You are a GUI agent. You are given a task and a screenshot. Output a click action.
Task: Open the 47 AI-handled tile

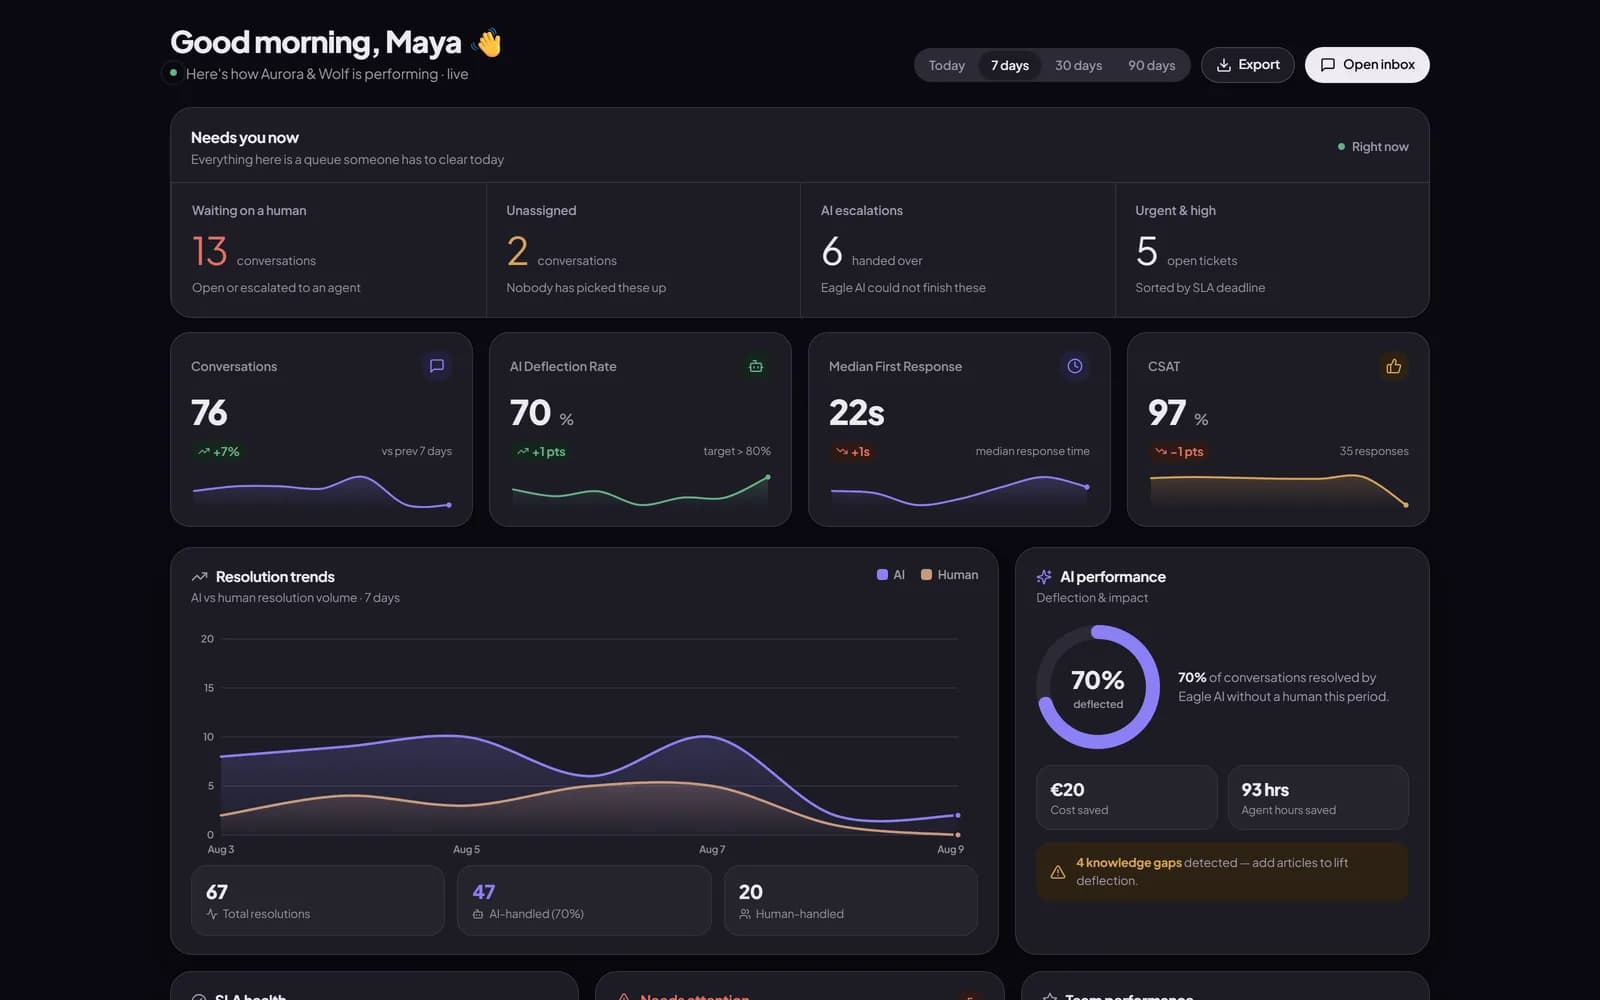pyautogui.click(x=584, y=901)
